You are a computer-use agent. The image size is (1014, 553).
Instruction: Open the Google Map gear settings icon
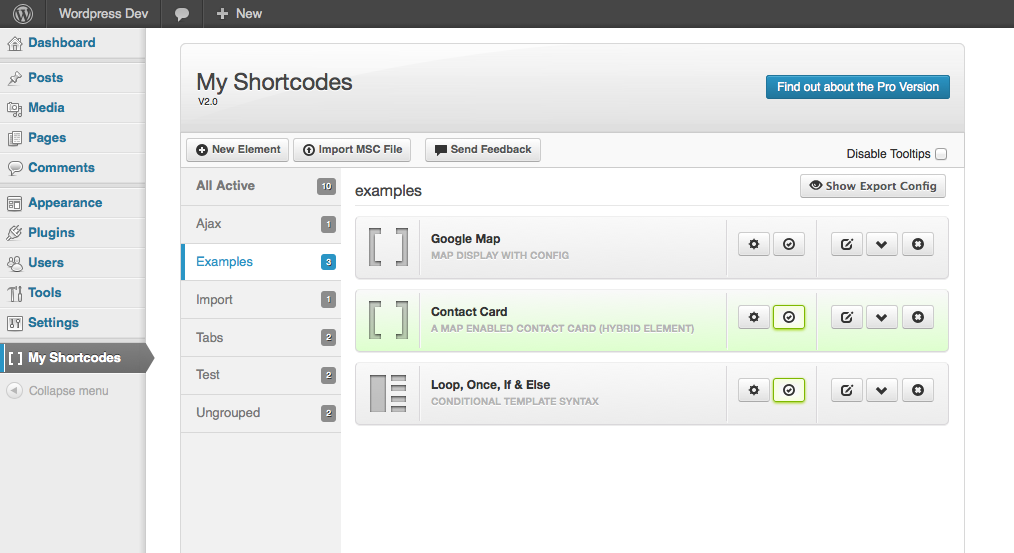754,244
